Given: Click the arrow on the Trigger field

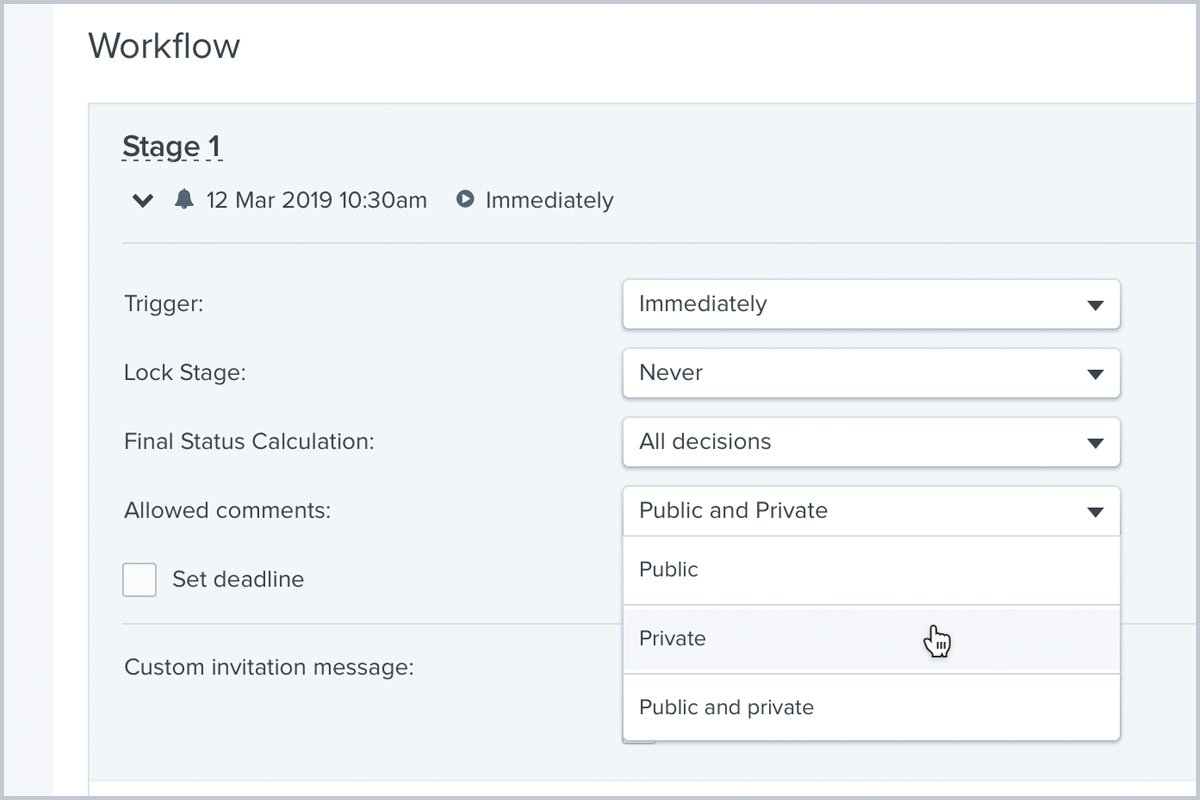Looking at the screenshot, I should (x=1095, y=305).
